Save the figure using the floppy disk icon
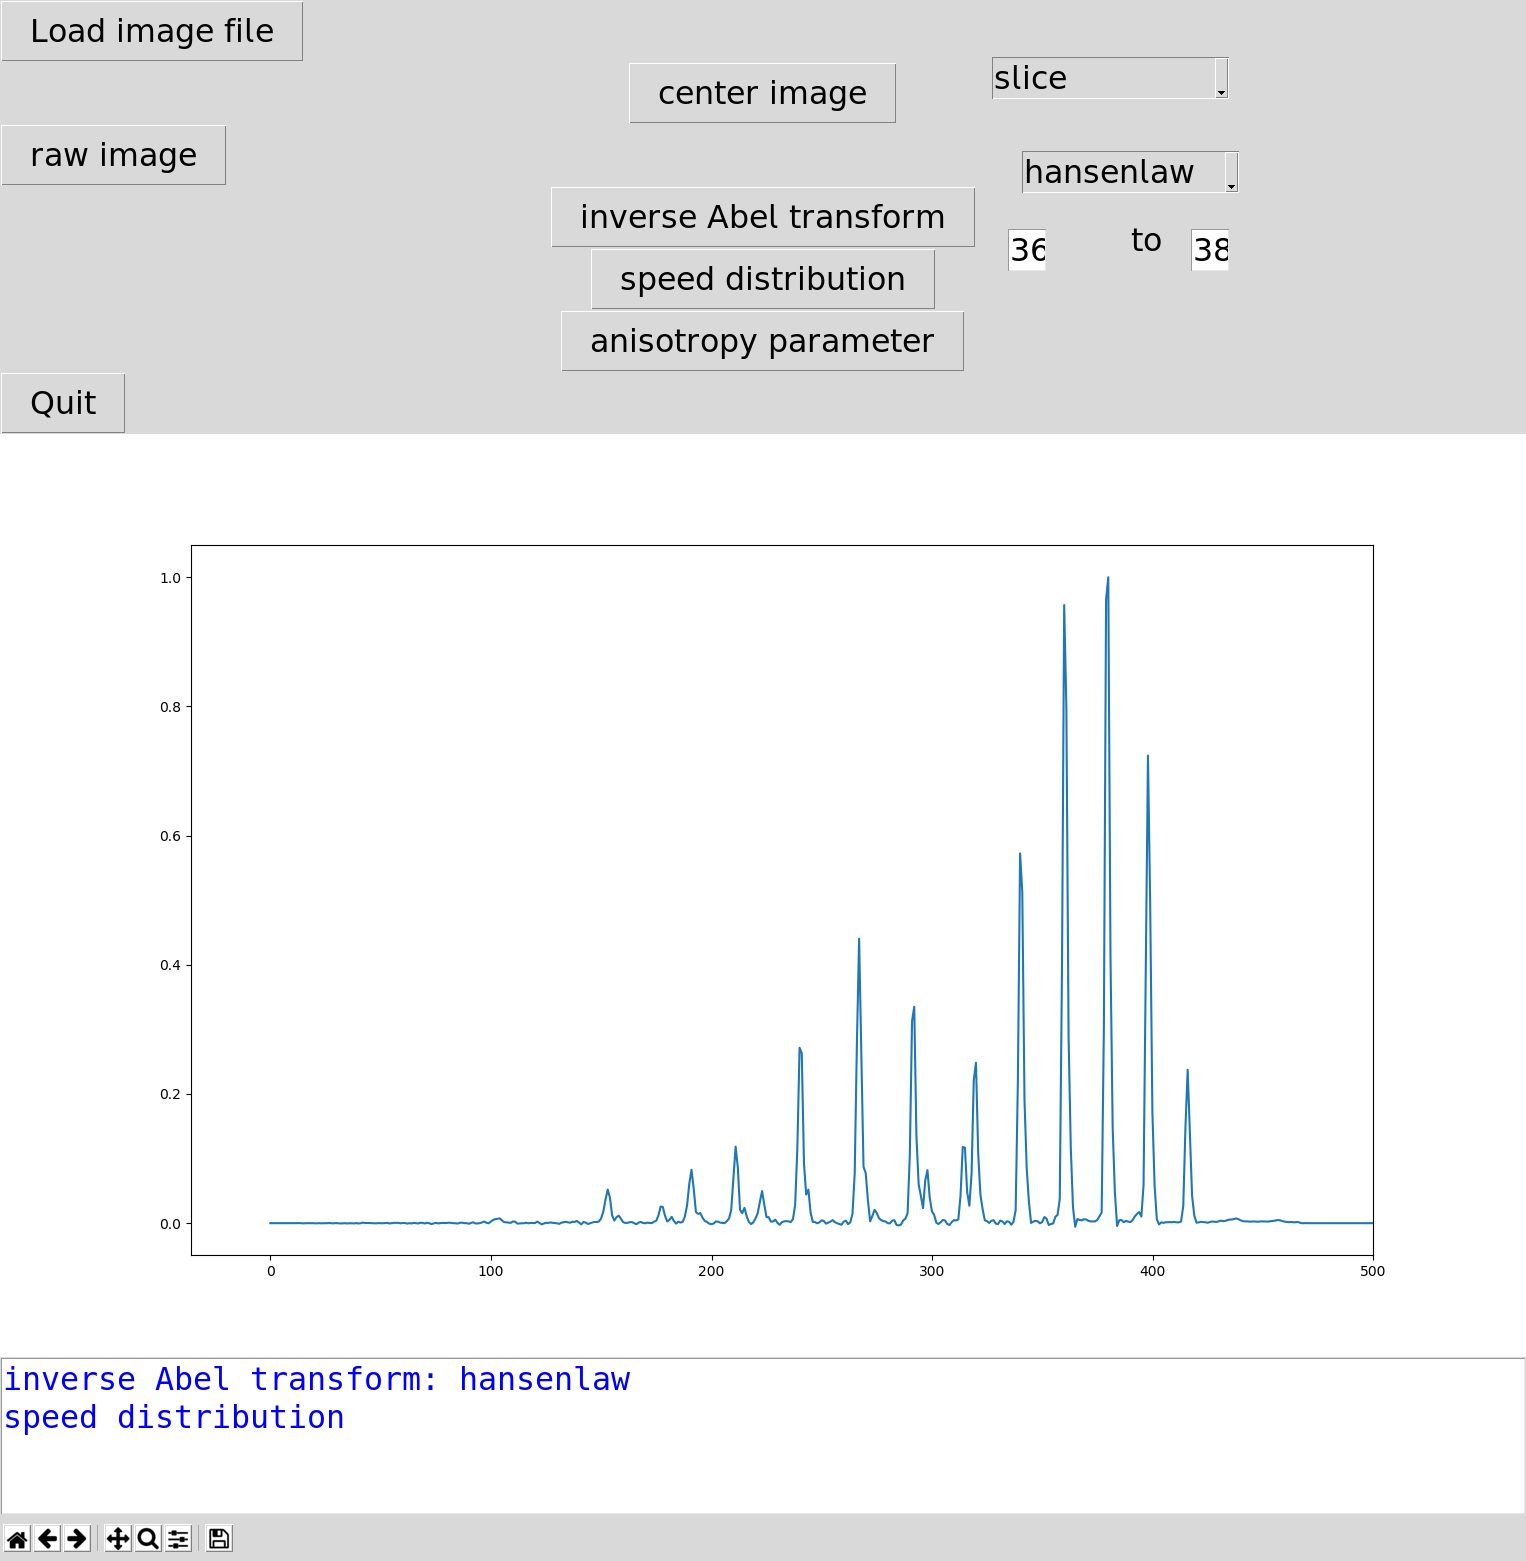1526x1561 pixels. (x=218, y=1538)
